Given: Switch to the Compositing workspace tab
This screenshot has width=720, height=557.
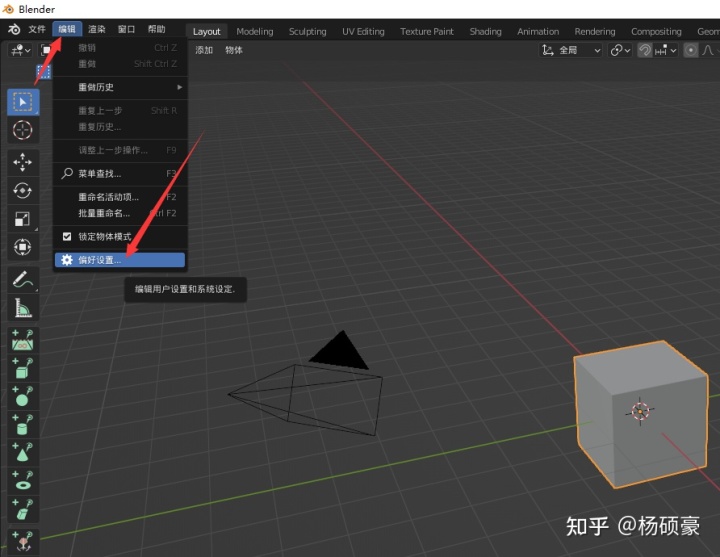Looking at the screenshot, I should pyautogui.click(x=656, y=31).
